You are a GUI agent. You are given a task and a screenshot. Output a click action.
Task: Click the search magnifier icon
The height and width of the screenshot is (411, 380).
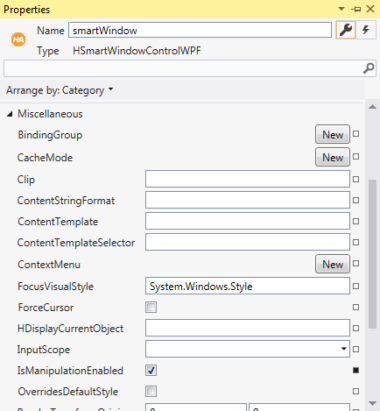pyautogui.click(x=368, y=68)
